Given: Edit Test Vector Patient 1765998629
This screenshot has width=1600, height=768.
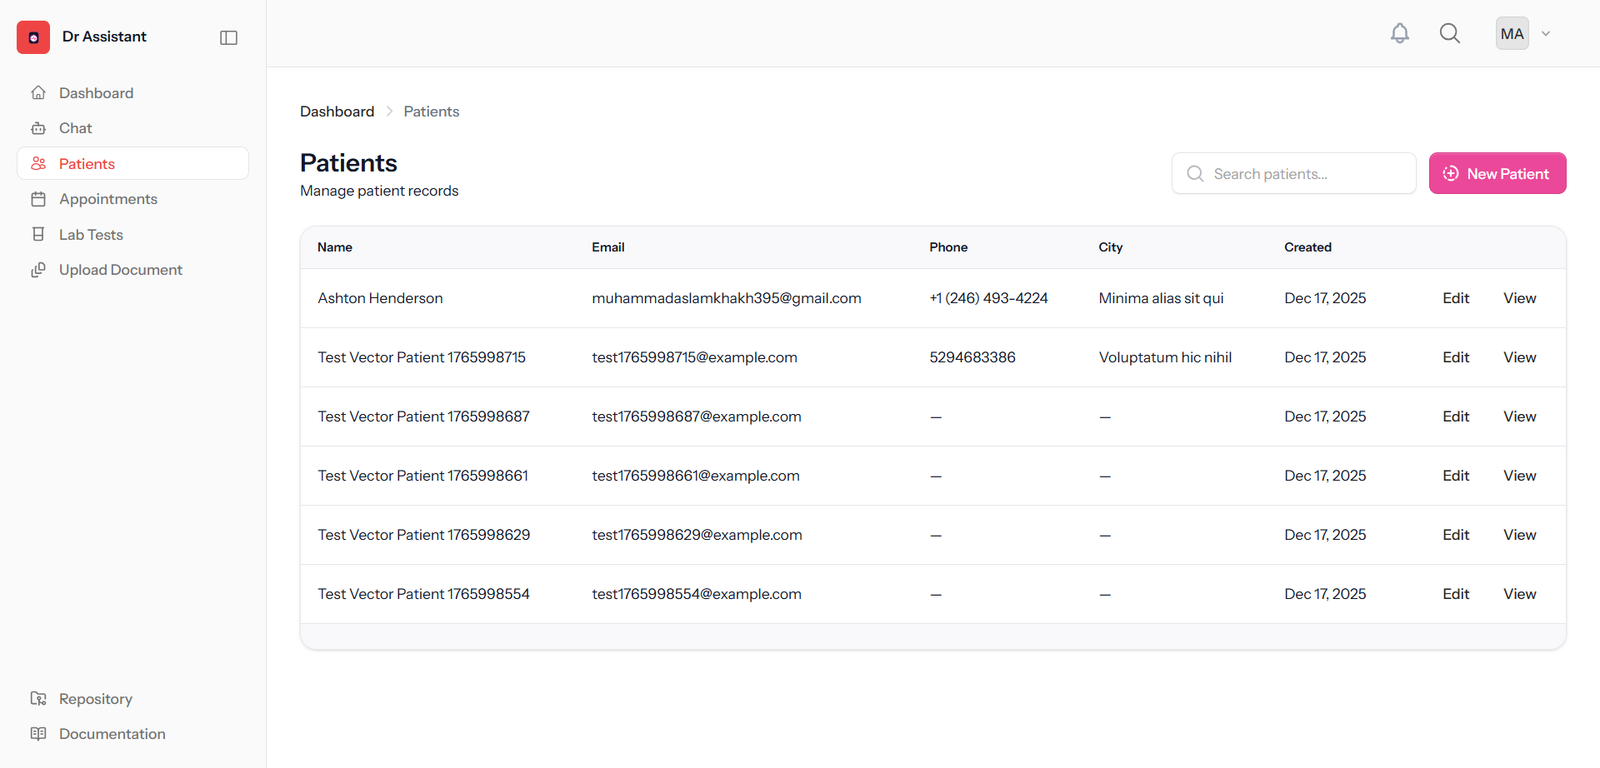Looking at the screenshot, I should tap(1456, 535).
